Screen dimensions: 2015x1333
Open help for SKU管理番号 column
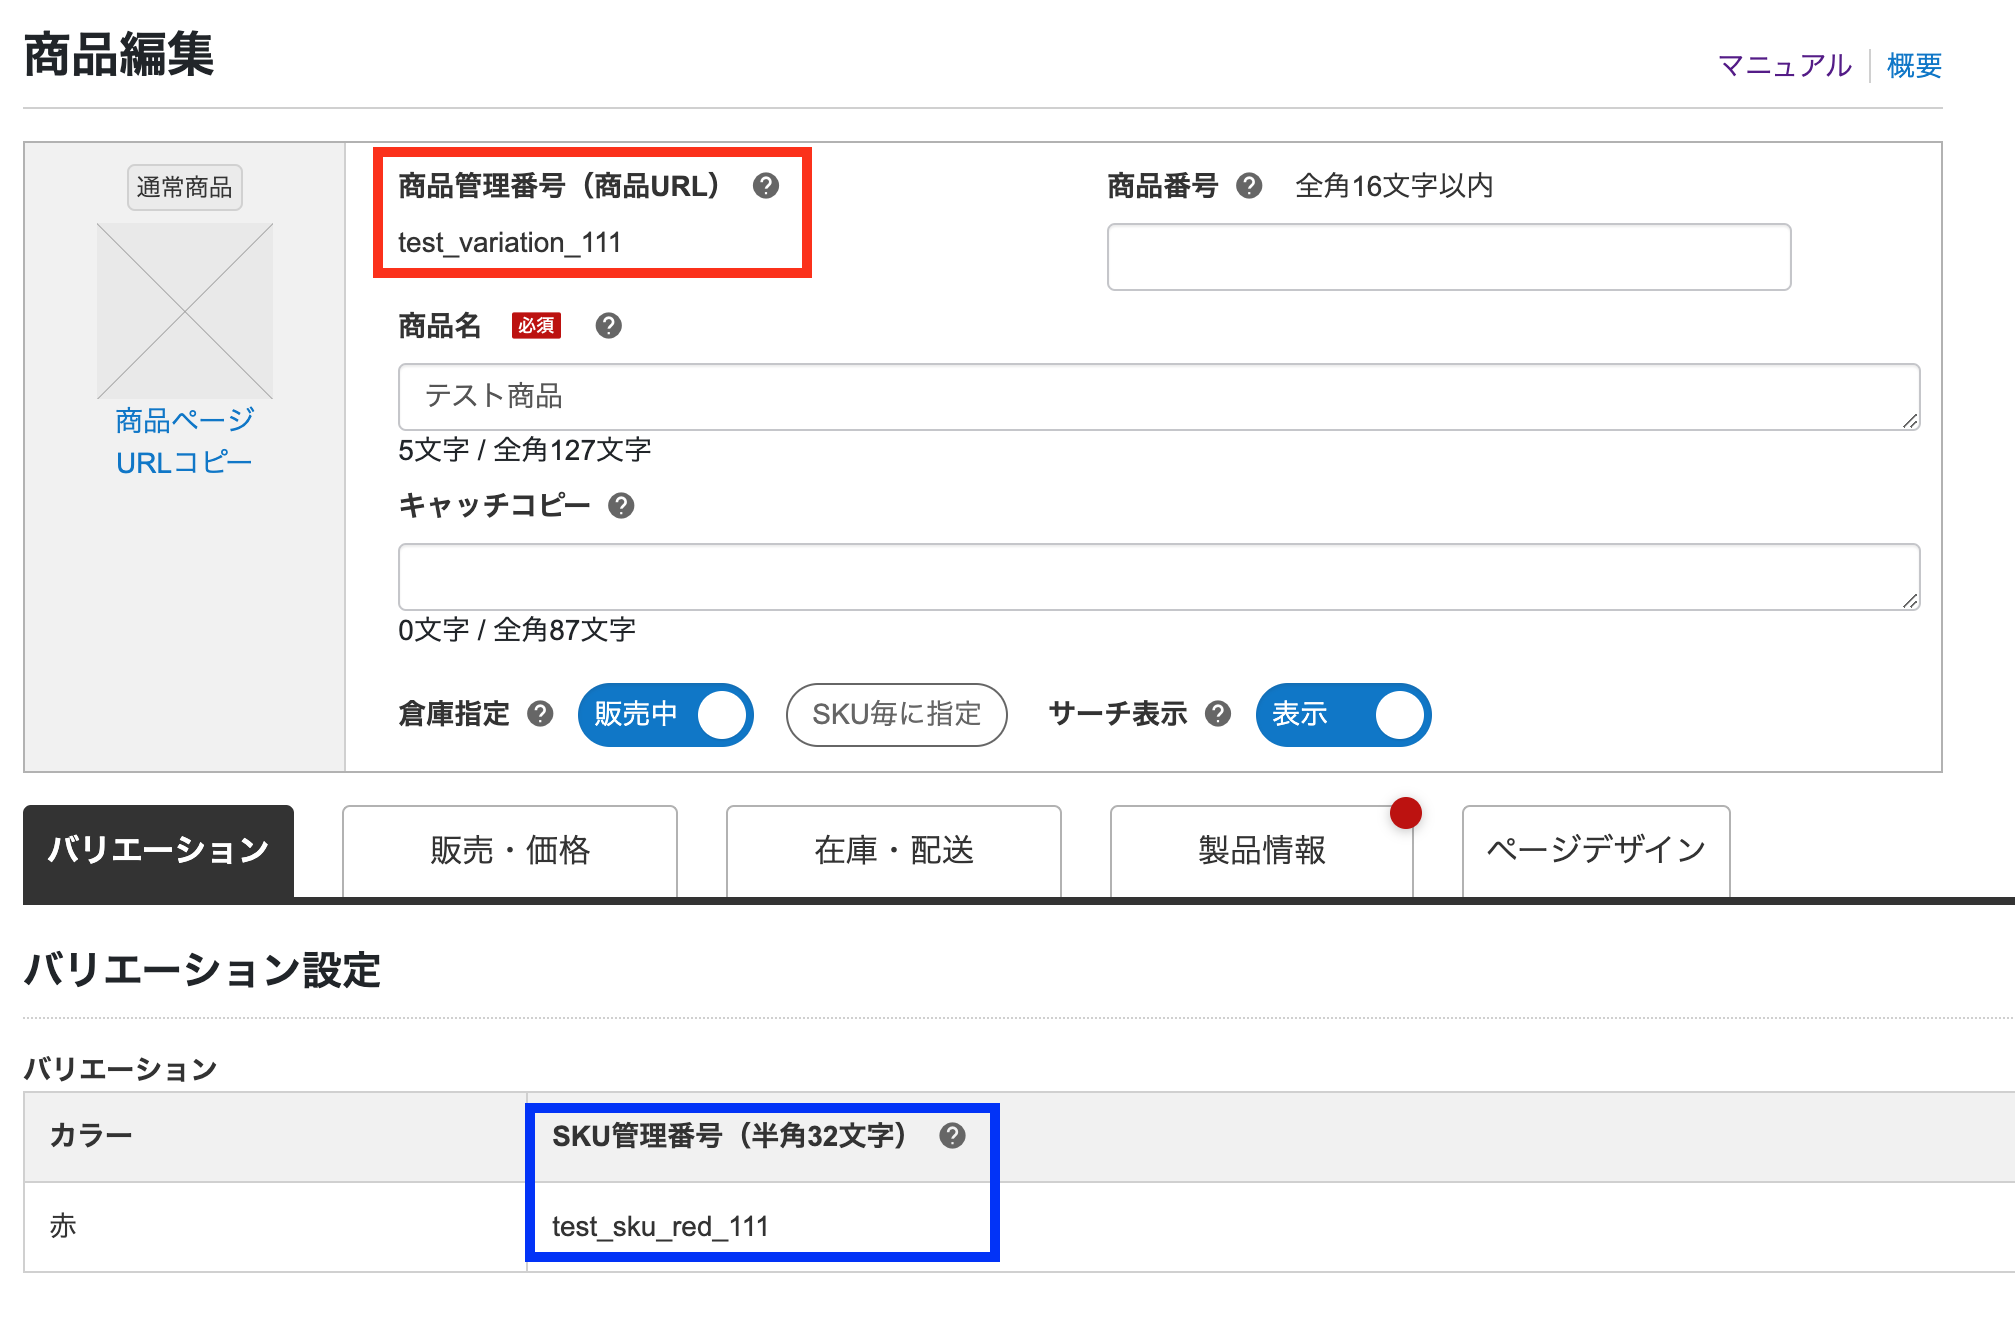[x=952, y=1136]
